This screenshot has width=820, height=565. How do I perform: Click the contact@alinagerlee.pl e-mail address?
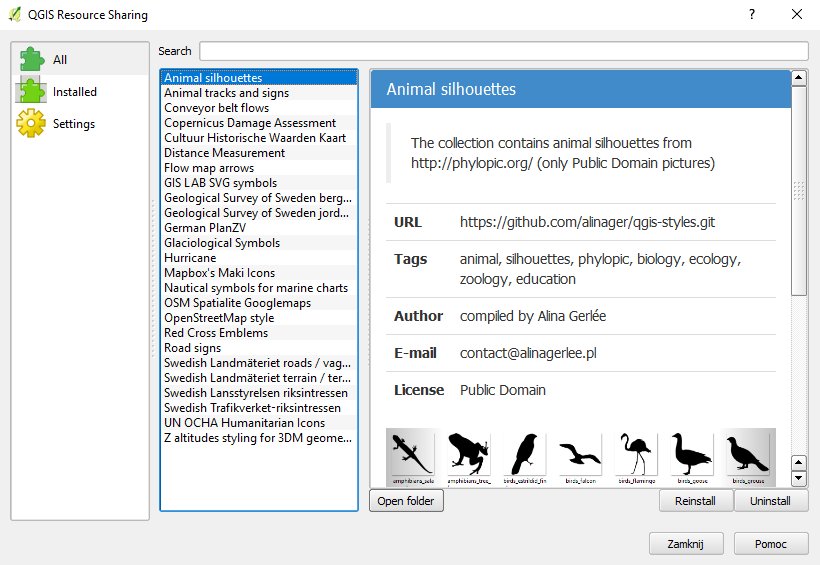[528, 353]
